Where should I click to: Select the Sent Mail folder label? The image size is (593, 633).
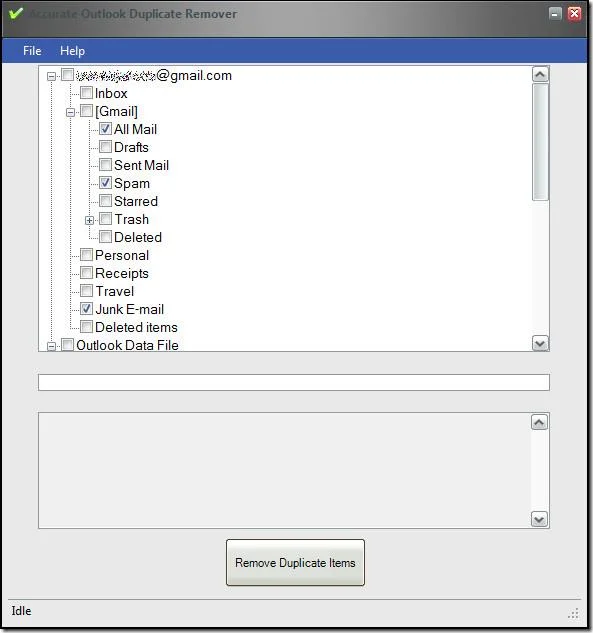[x=141, y=165]
